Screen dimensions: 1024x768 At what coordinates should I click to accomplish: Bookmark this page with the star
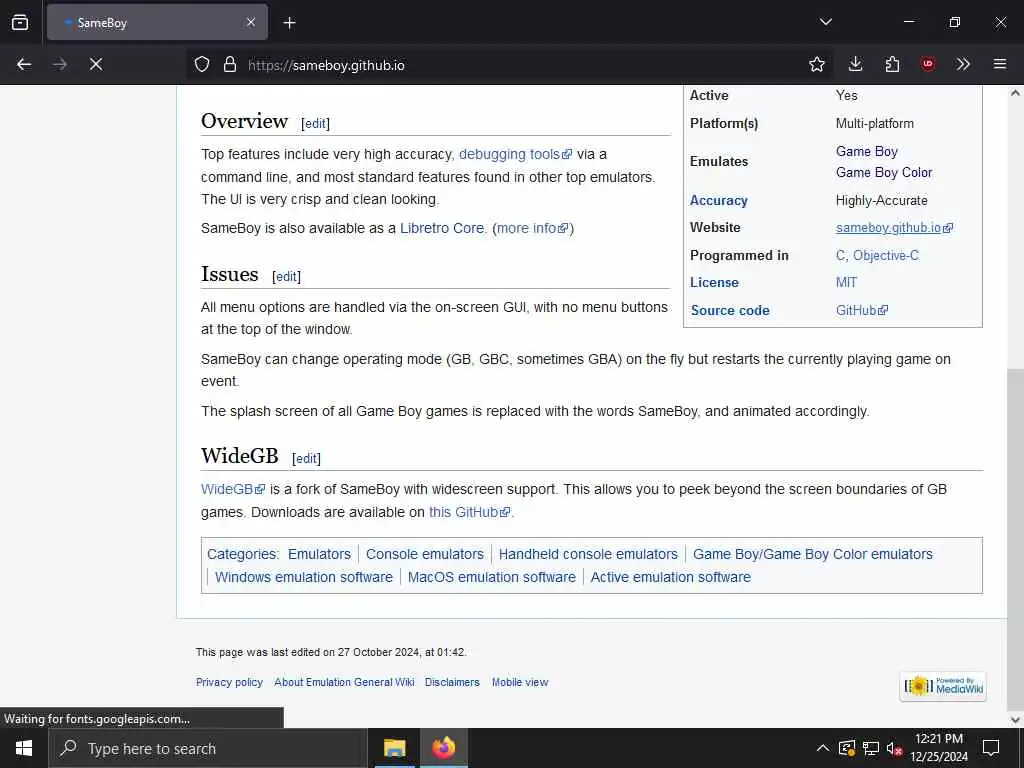click(816, 64)
